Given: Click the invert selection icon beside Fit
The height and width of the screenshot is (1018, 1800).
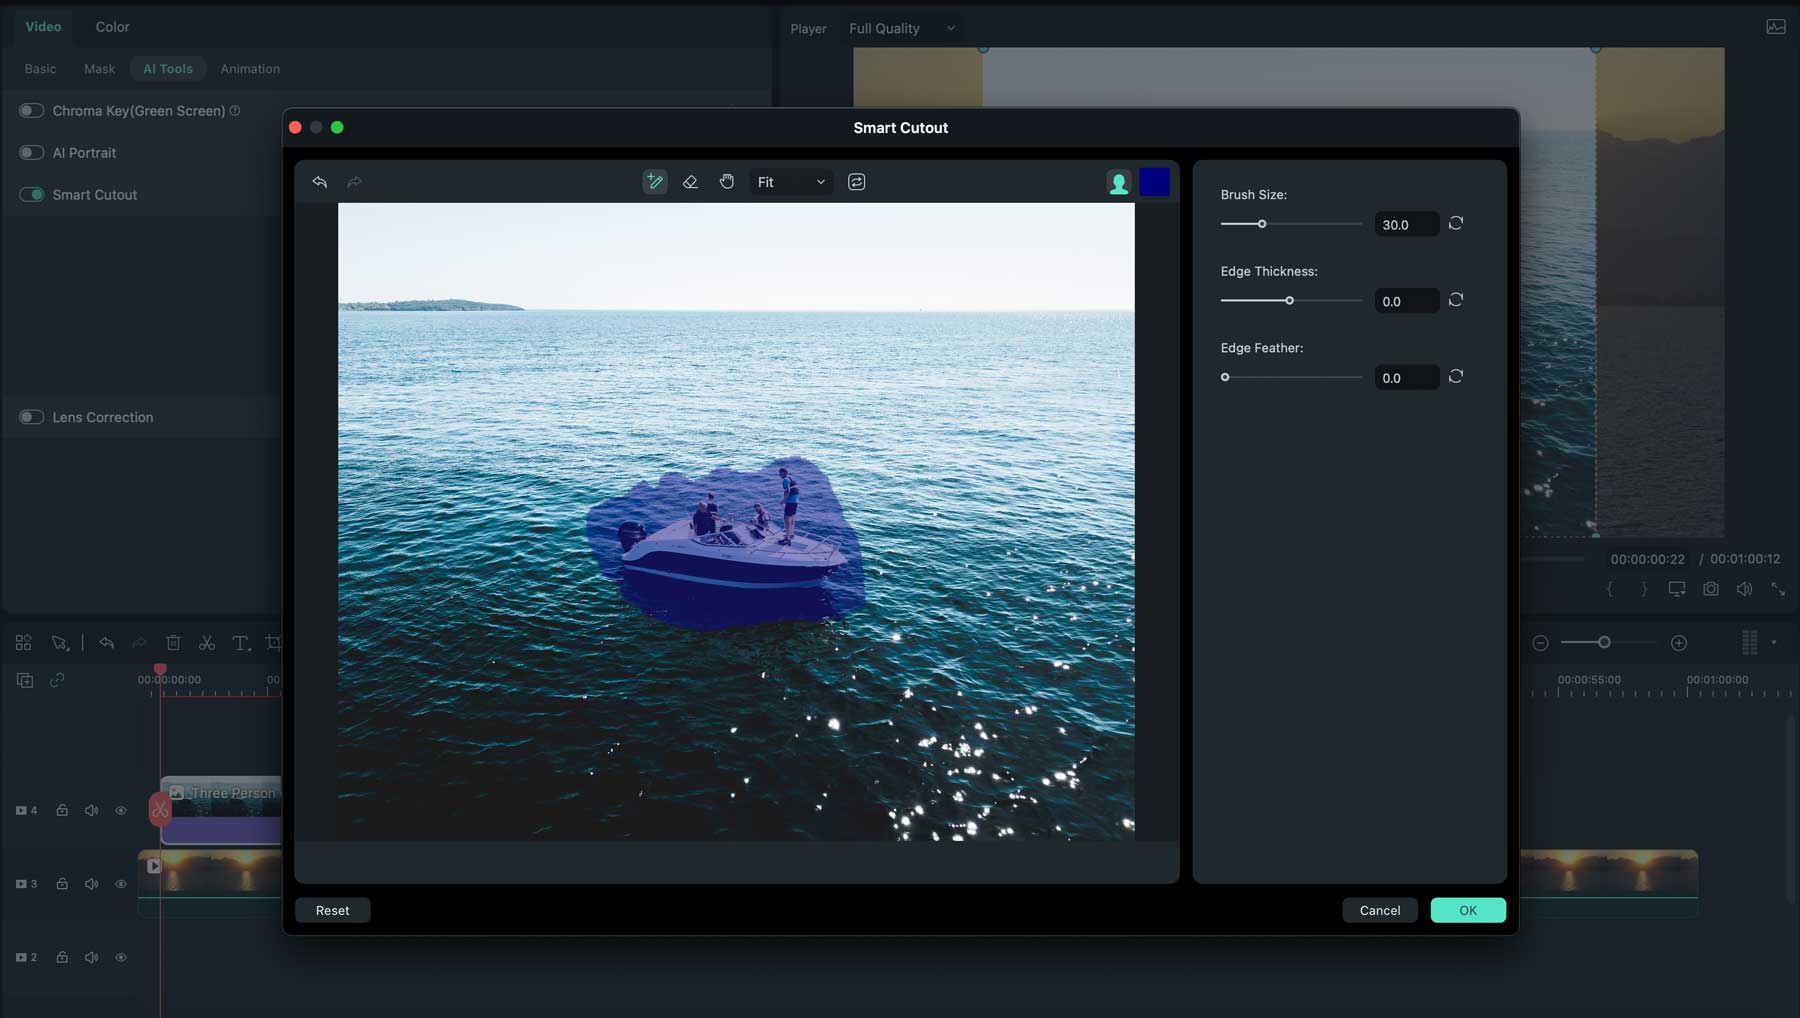Looking at the screenshot, I should click(857, 182).
